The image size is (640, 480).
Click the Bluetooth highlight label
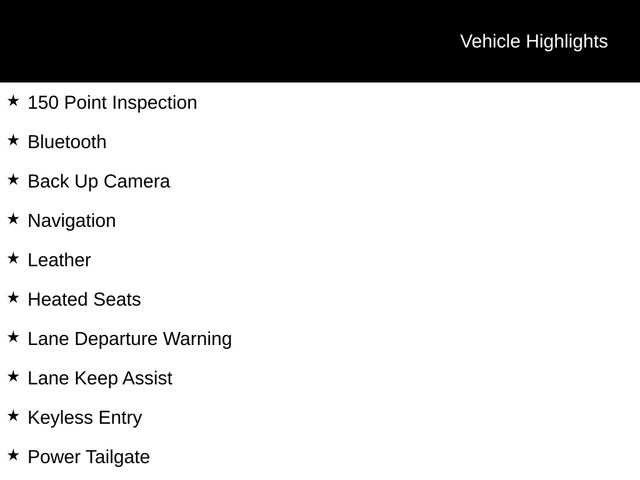click(x=67, y=142)
